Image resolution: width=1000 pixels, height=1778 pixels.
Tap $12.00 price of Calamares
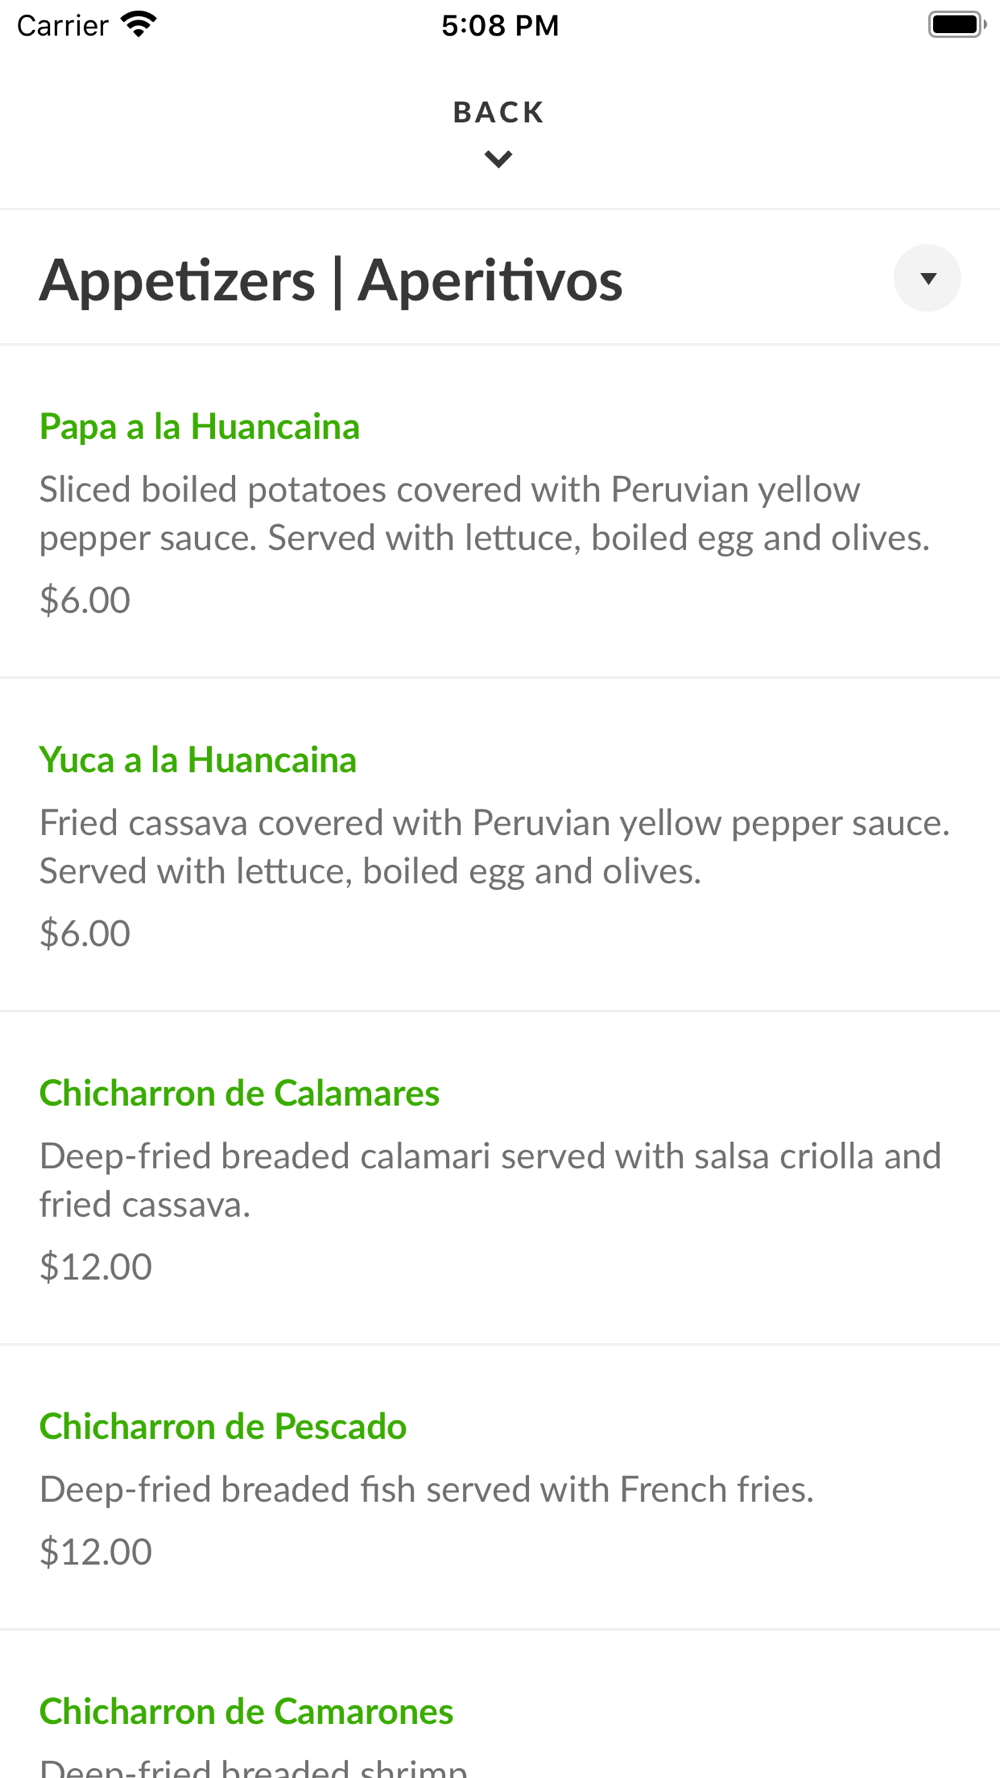96,1266
